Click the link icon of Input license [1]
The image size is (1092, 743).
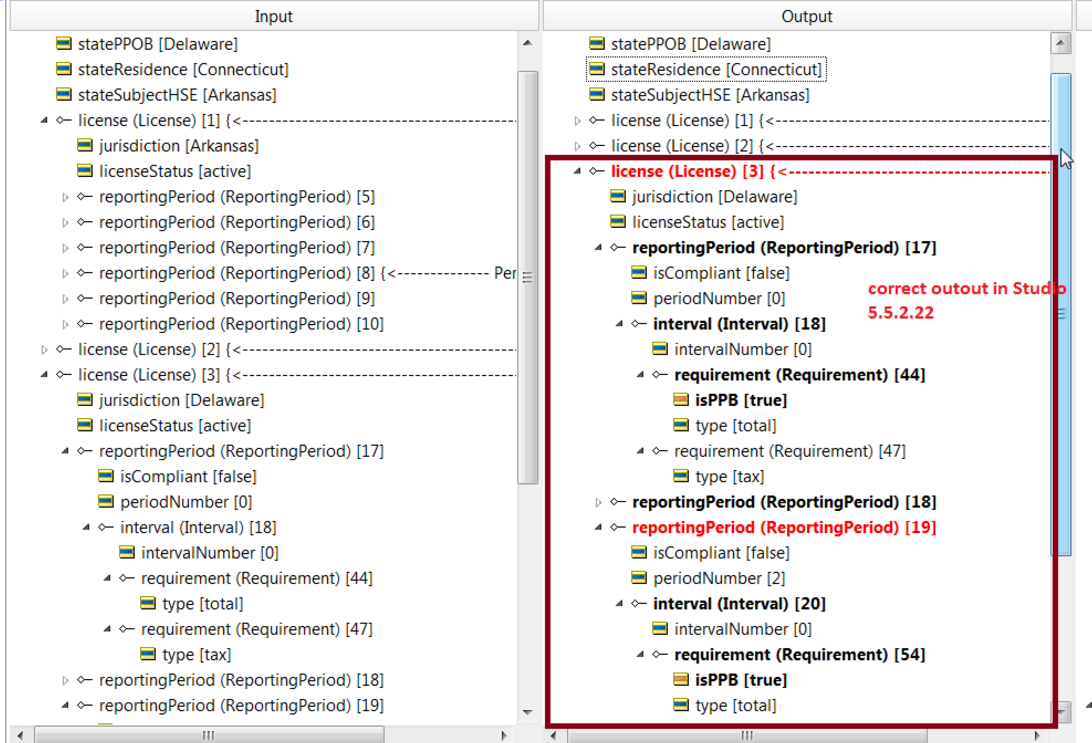click(63, 120)
